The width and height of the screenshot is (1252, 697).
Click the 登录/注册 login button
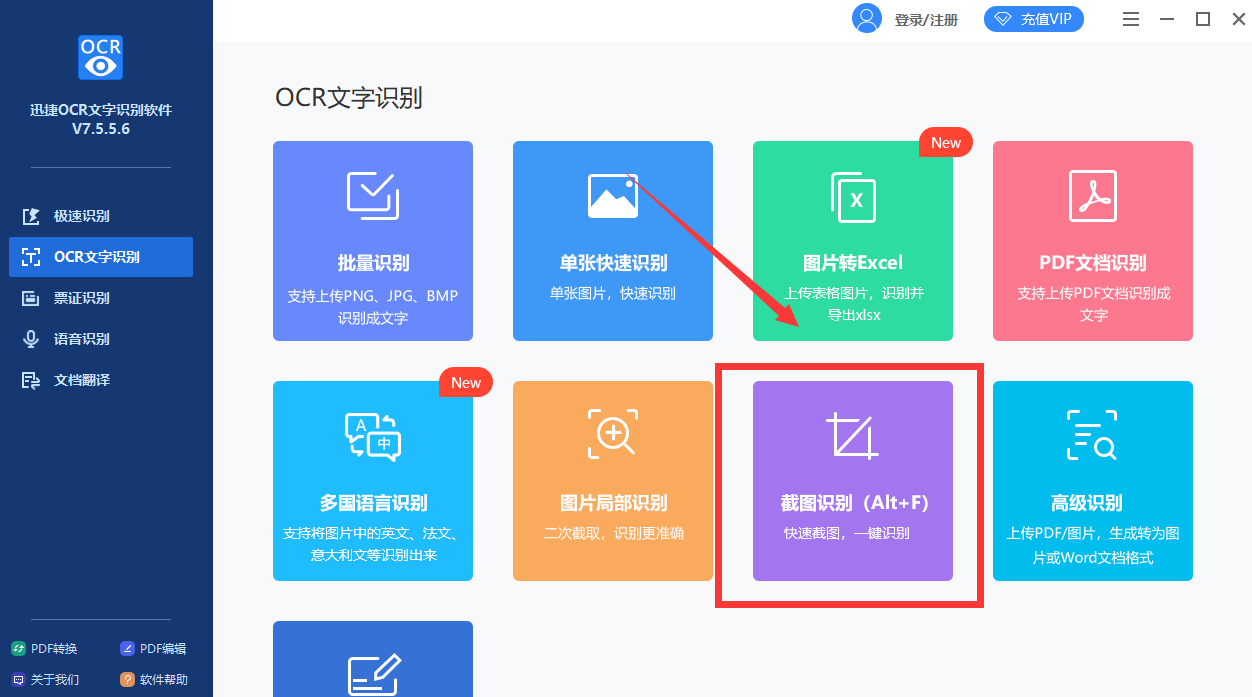click(x=925, y=18)
